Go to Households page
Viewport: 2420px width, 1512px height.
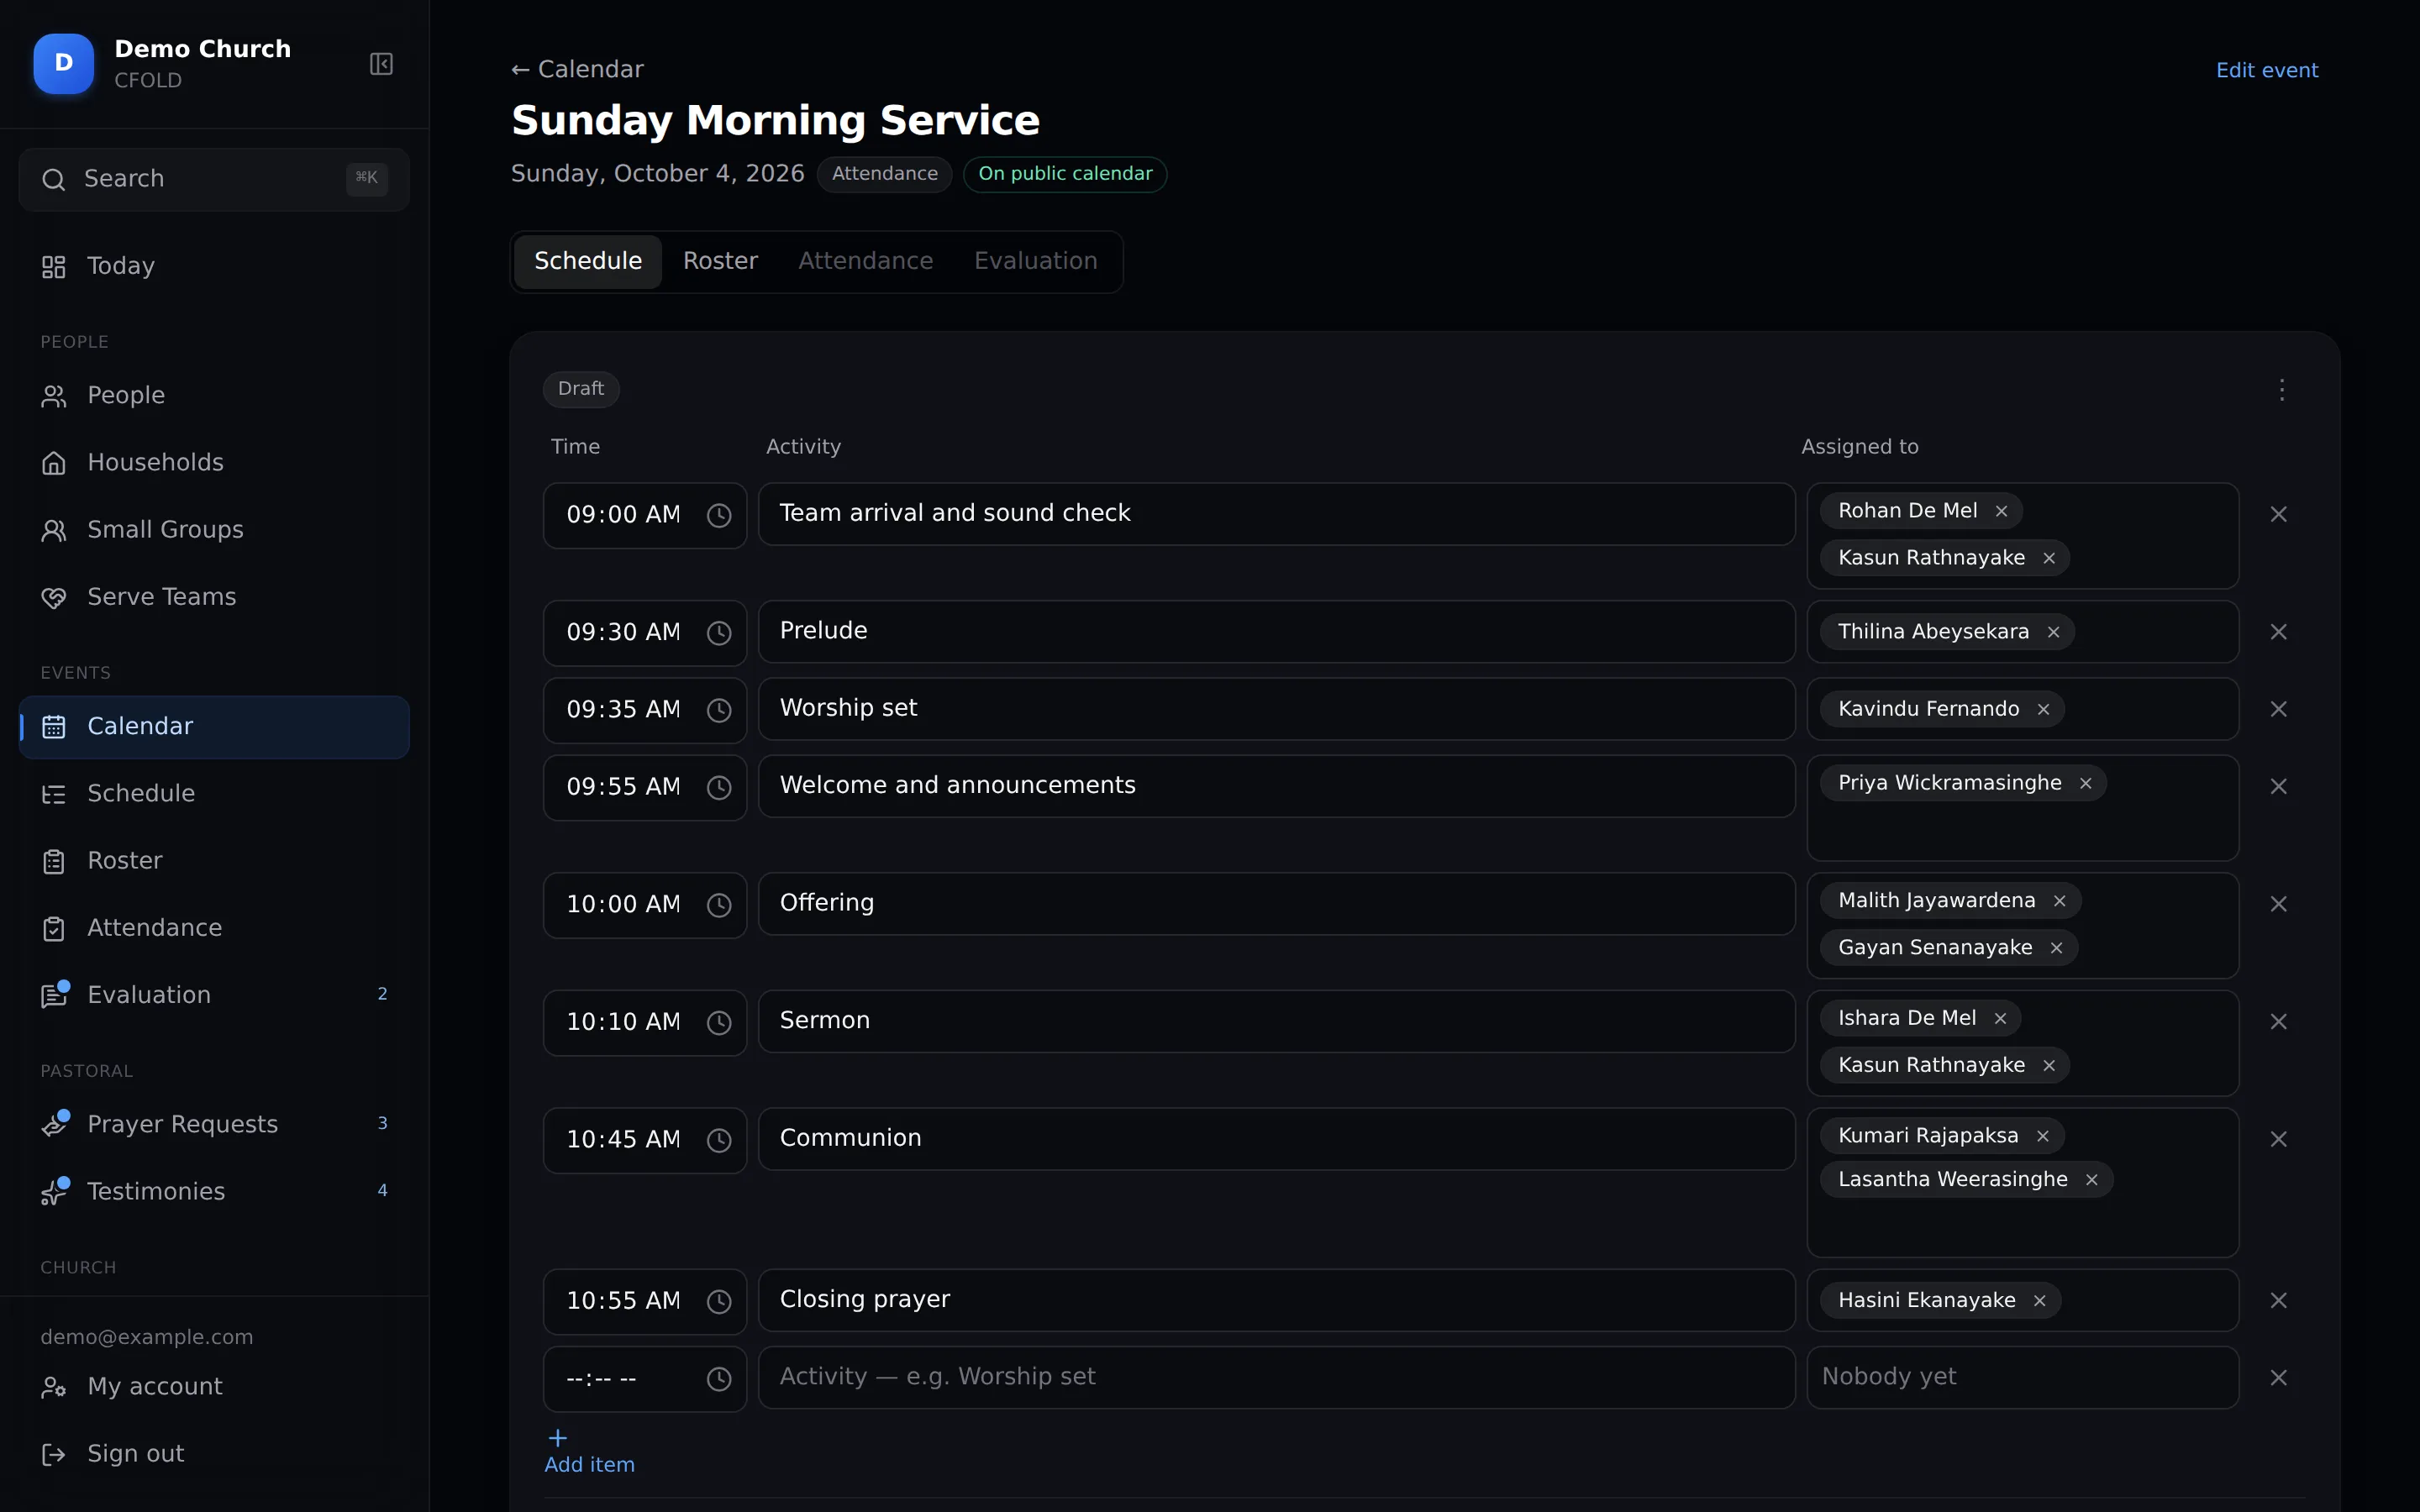pos(214,462)
